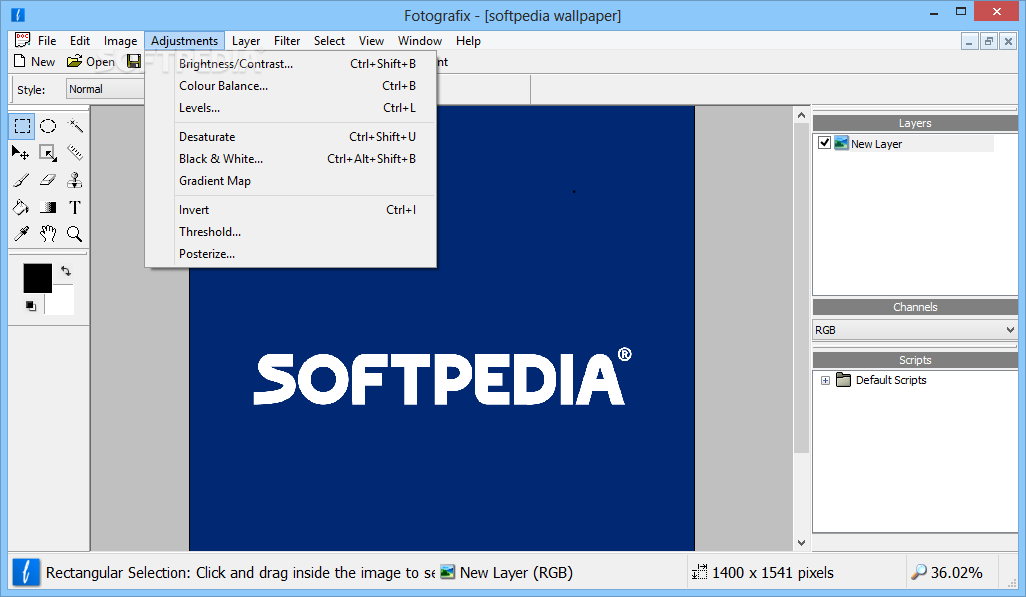Image resolution: width=1026 pixels, height=597 pixels.
Task: Select the Paintbrush tool
Action: tap(22, 180)
